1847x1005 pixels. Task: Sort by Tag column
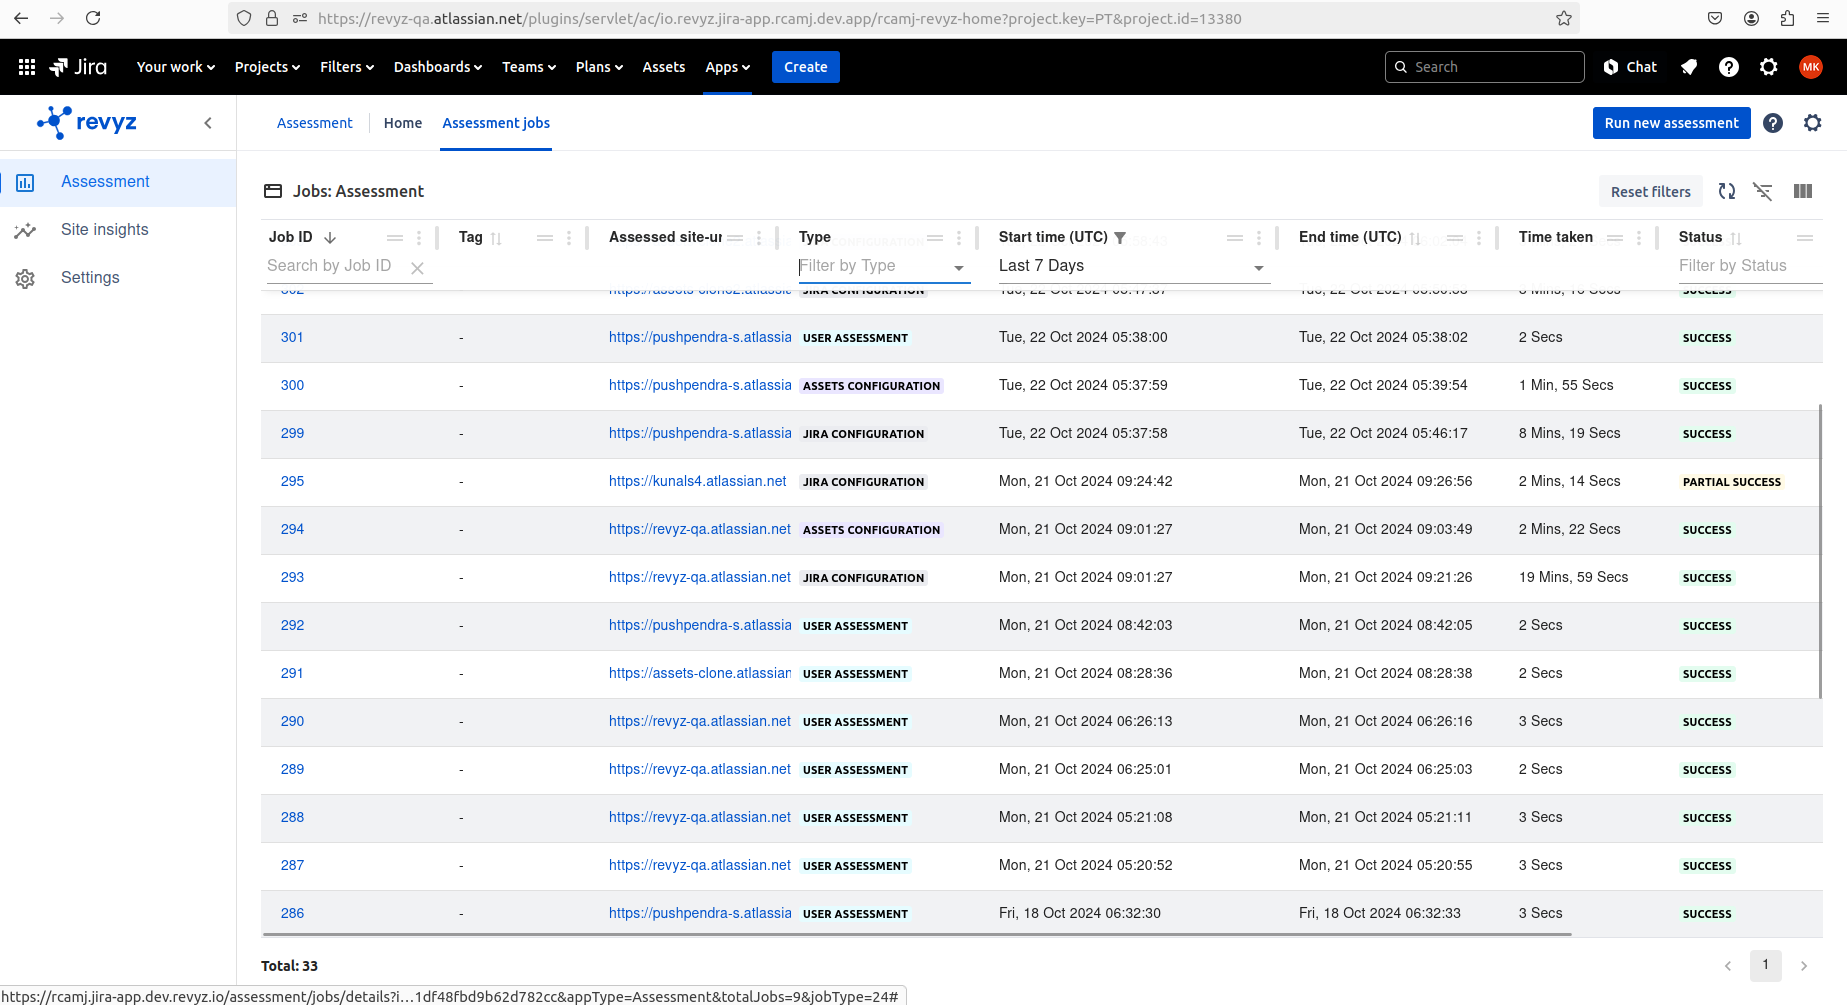[496, 238]
